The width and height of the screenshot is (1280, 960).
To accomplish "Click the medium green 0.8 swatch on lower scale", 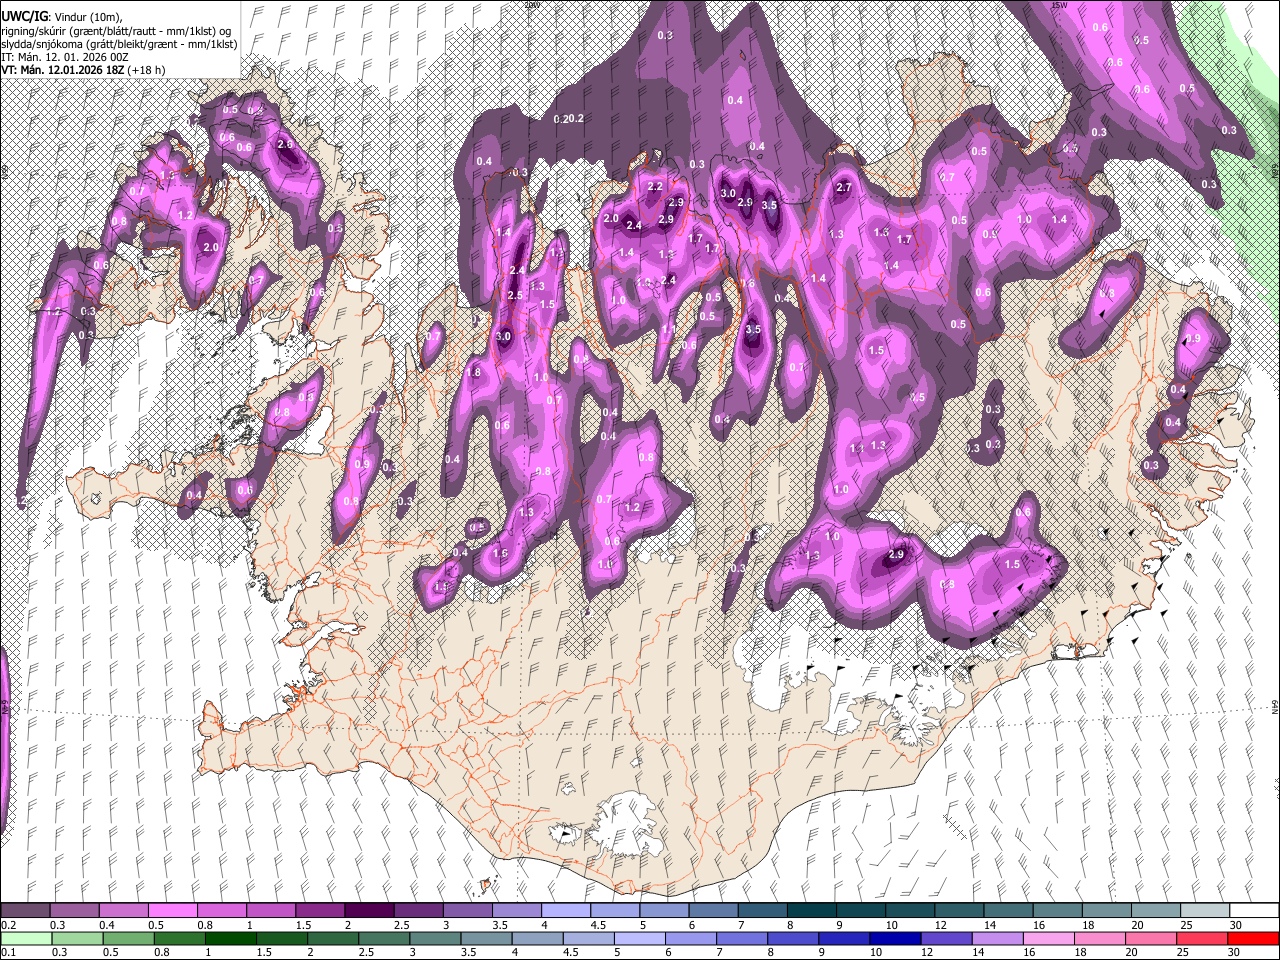I will pyautogui.click(x=179, y=939).
